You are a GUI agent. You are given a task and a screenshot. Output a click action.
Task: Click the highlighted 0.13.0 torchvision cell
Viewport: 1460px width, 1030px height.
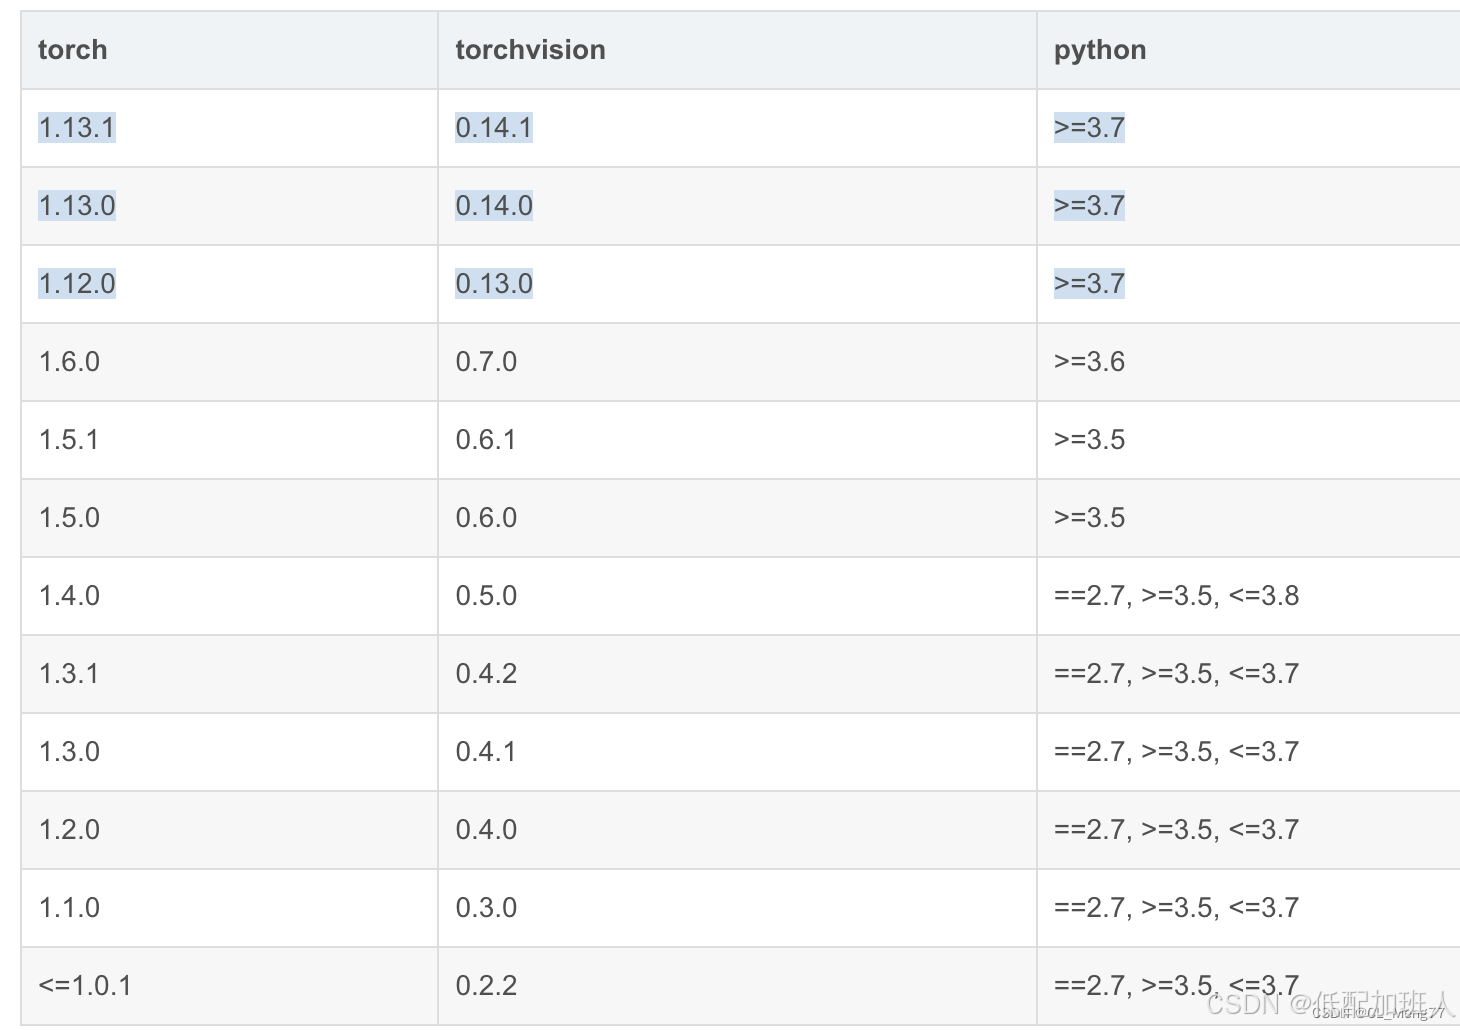[493, 283]
